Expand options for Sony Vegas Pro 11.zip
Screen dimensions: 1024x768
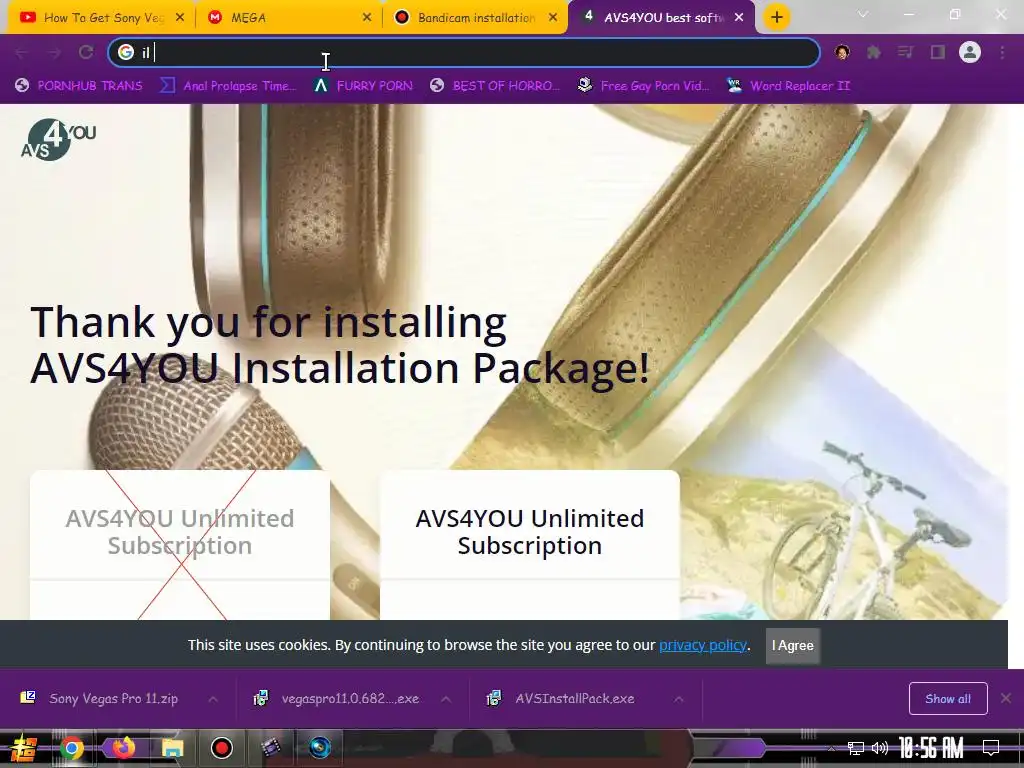click(213, 699)
